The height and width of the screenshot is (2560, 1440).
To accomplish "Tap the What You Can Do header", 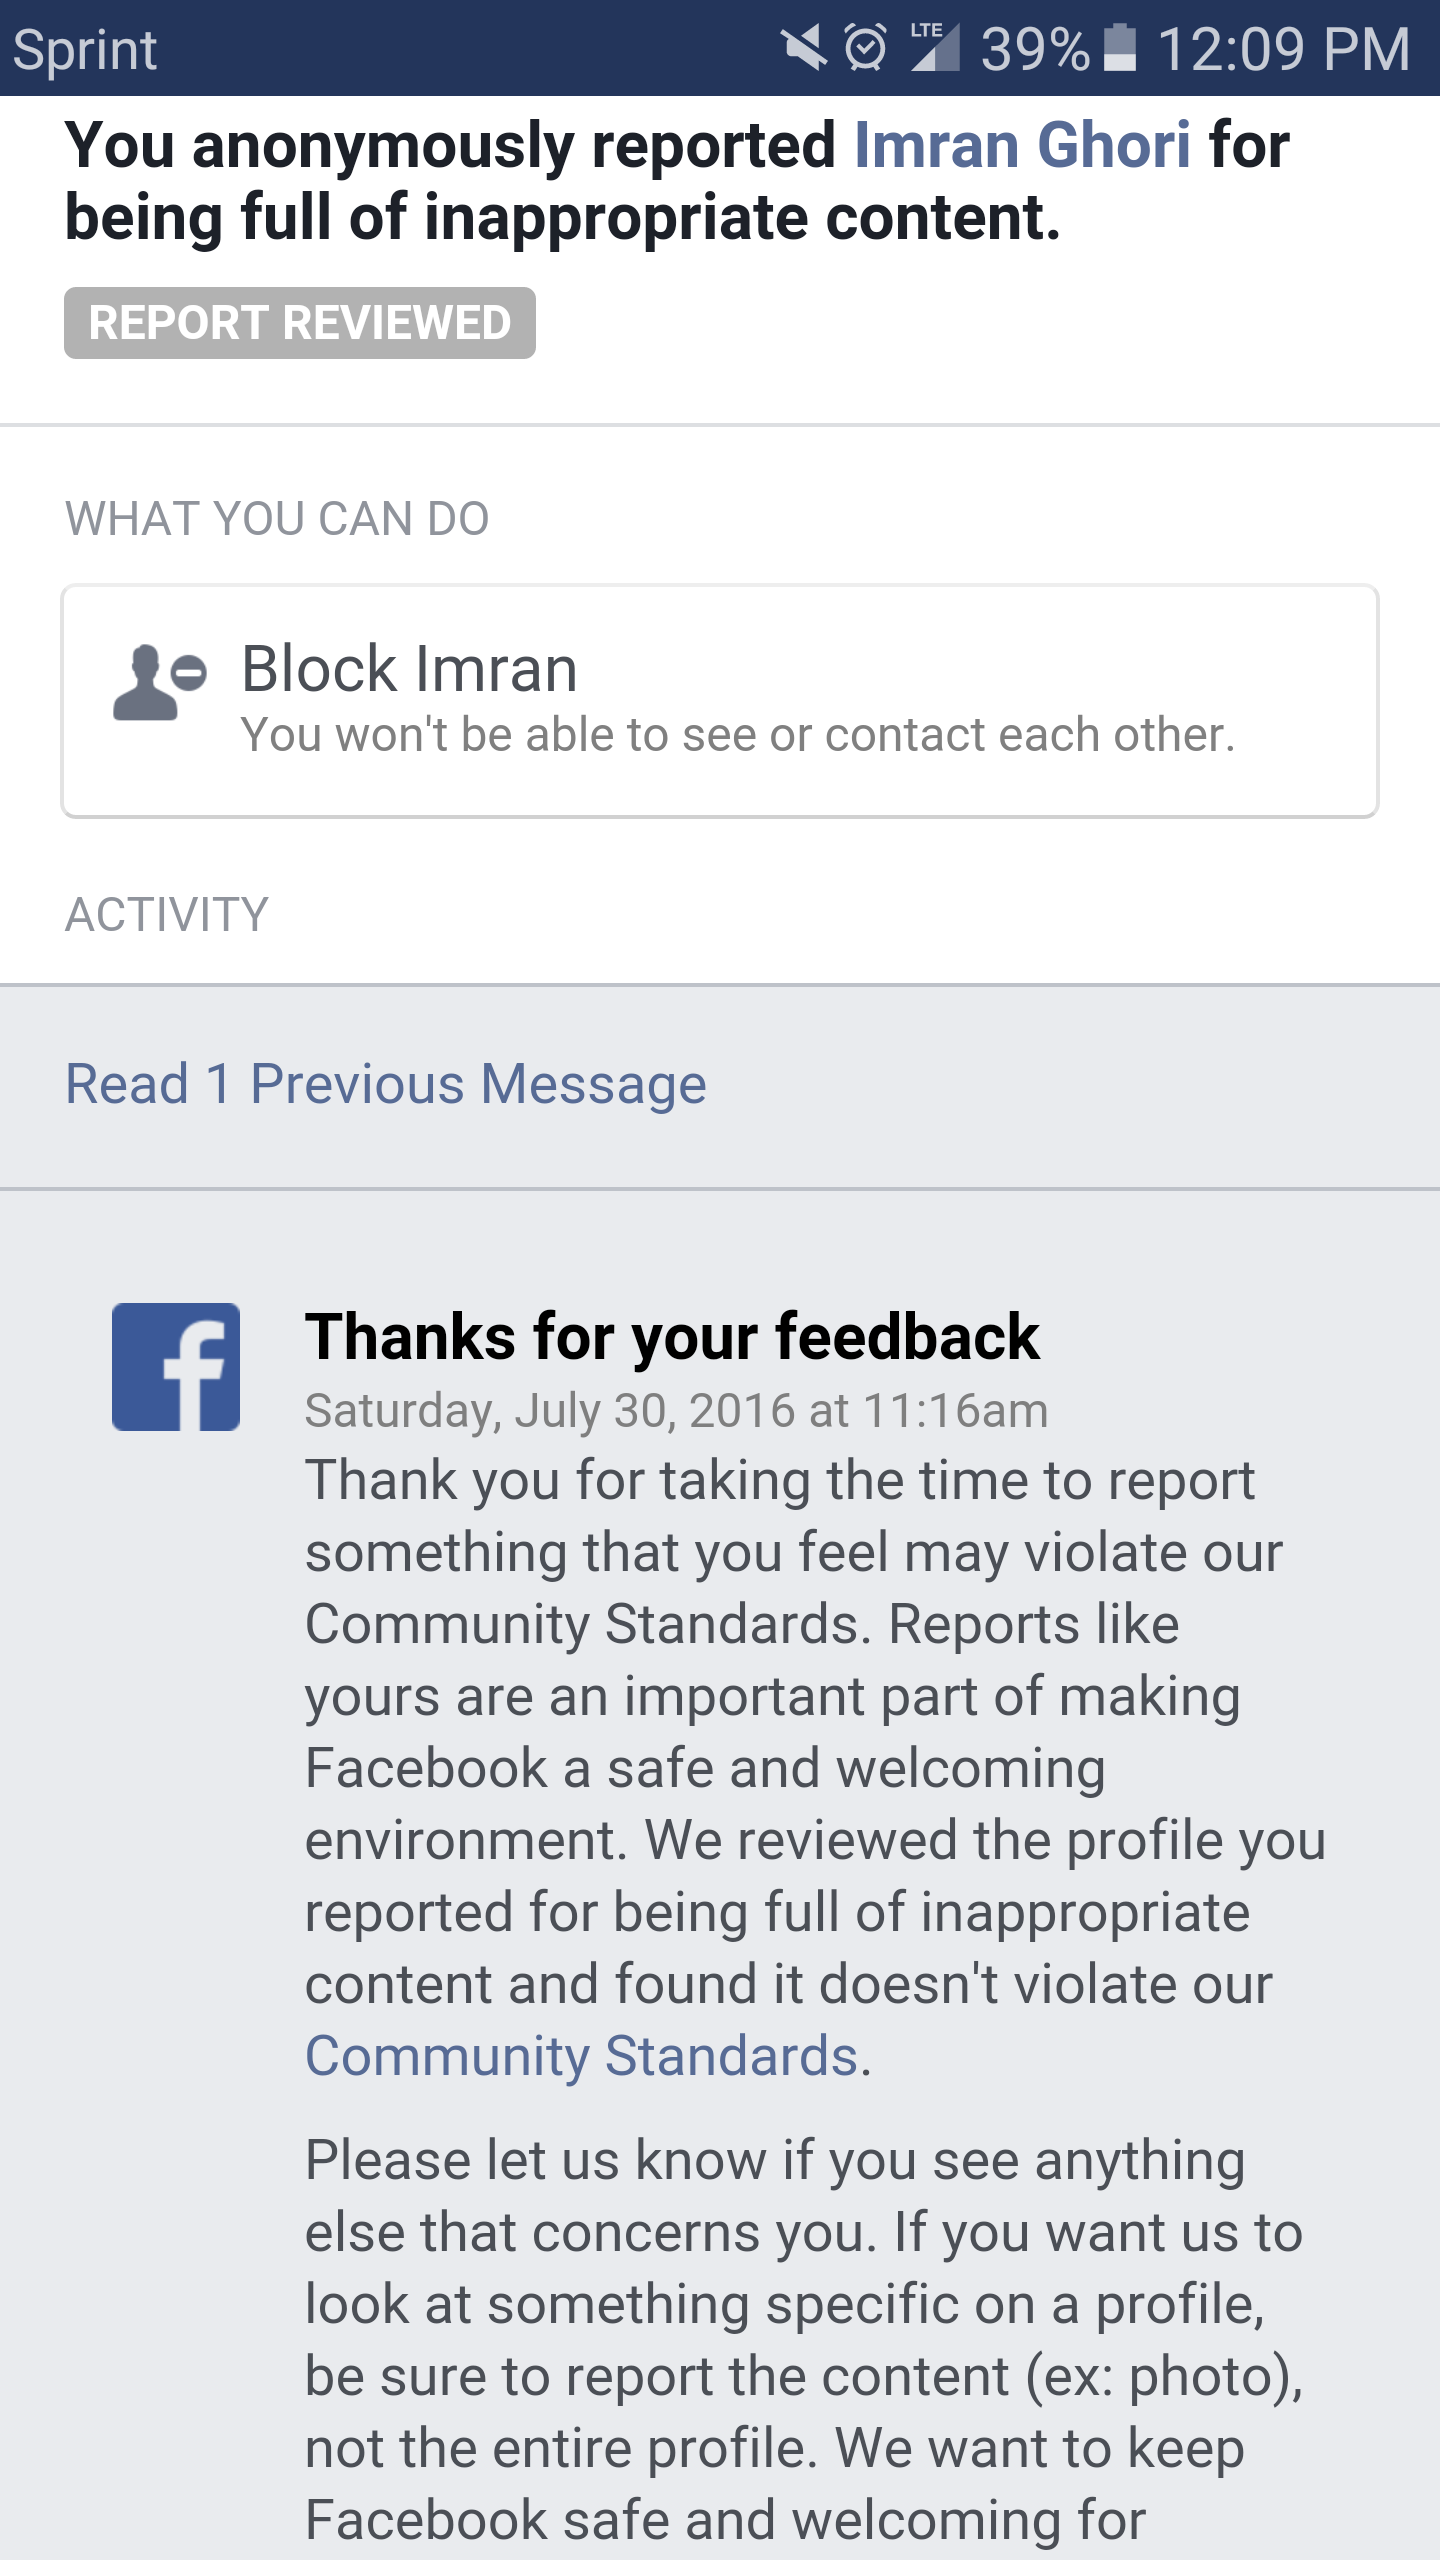I will [277, 519].
